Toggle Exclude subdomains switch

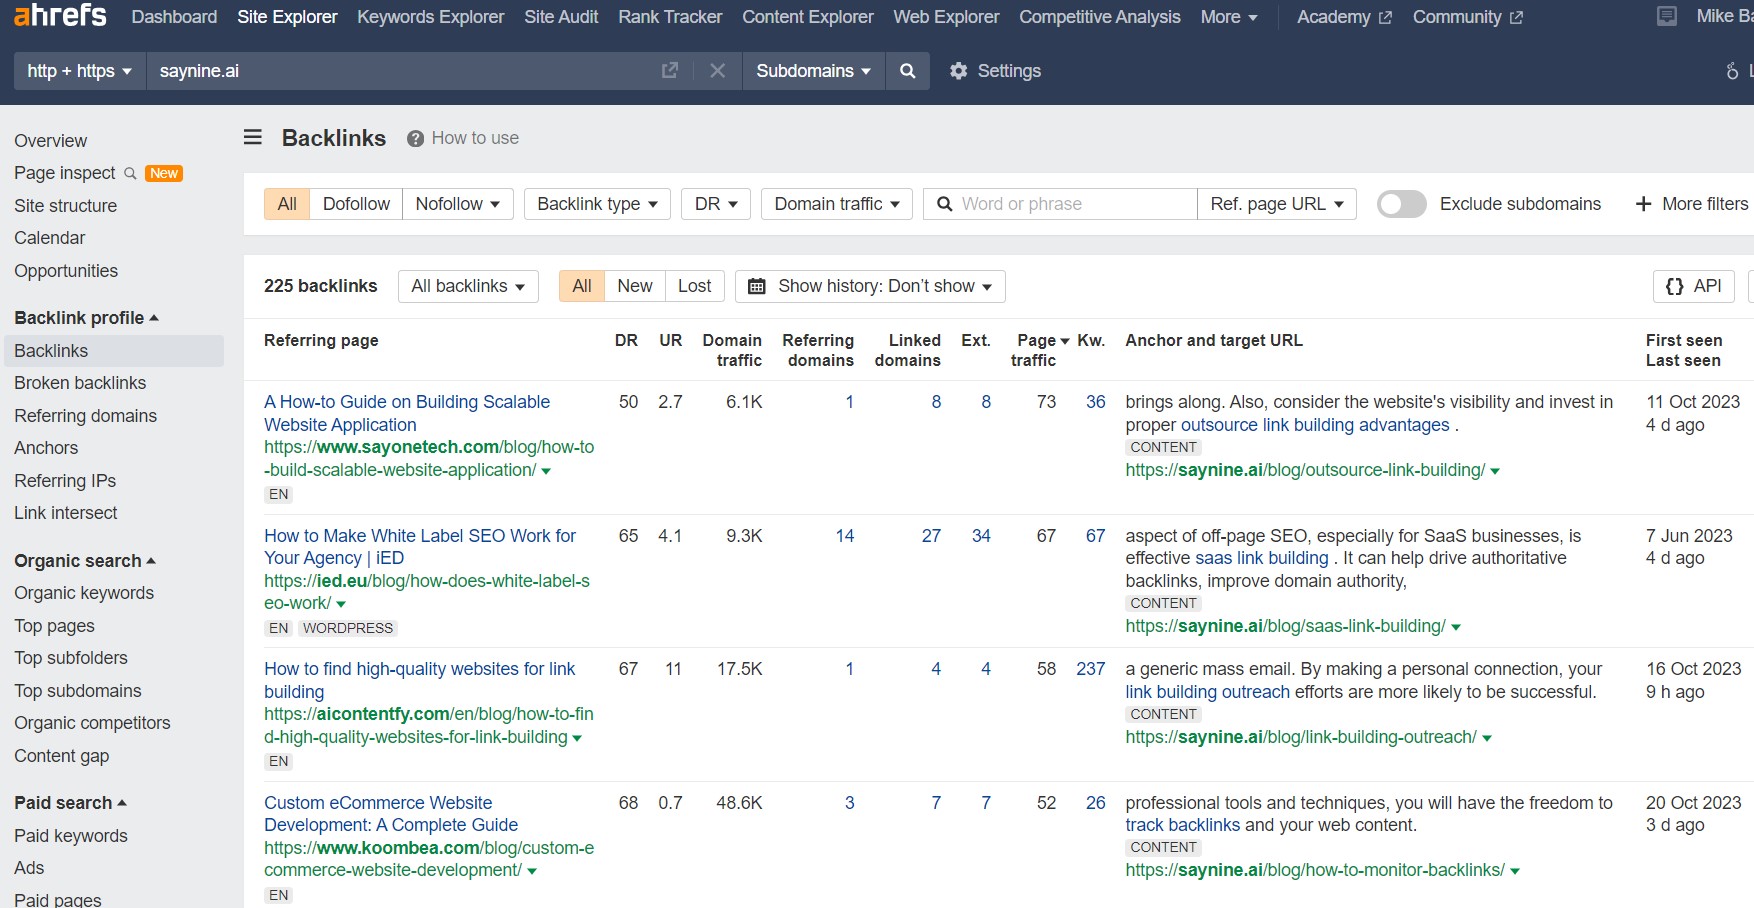point(1401,204)
